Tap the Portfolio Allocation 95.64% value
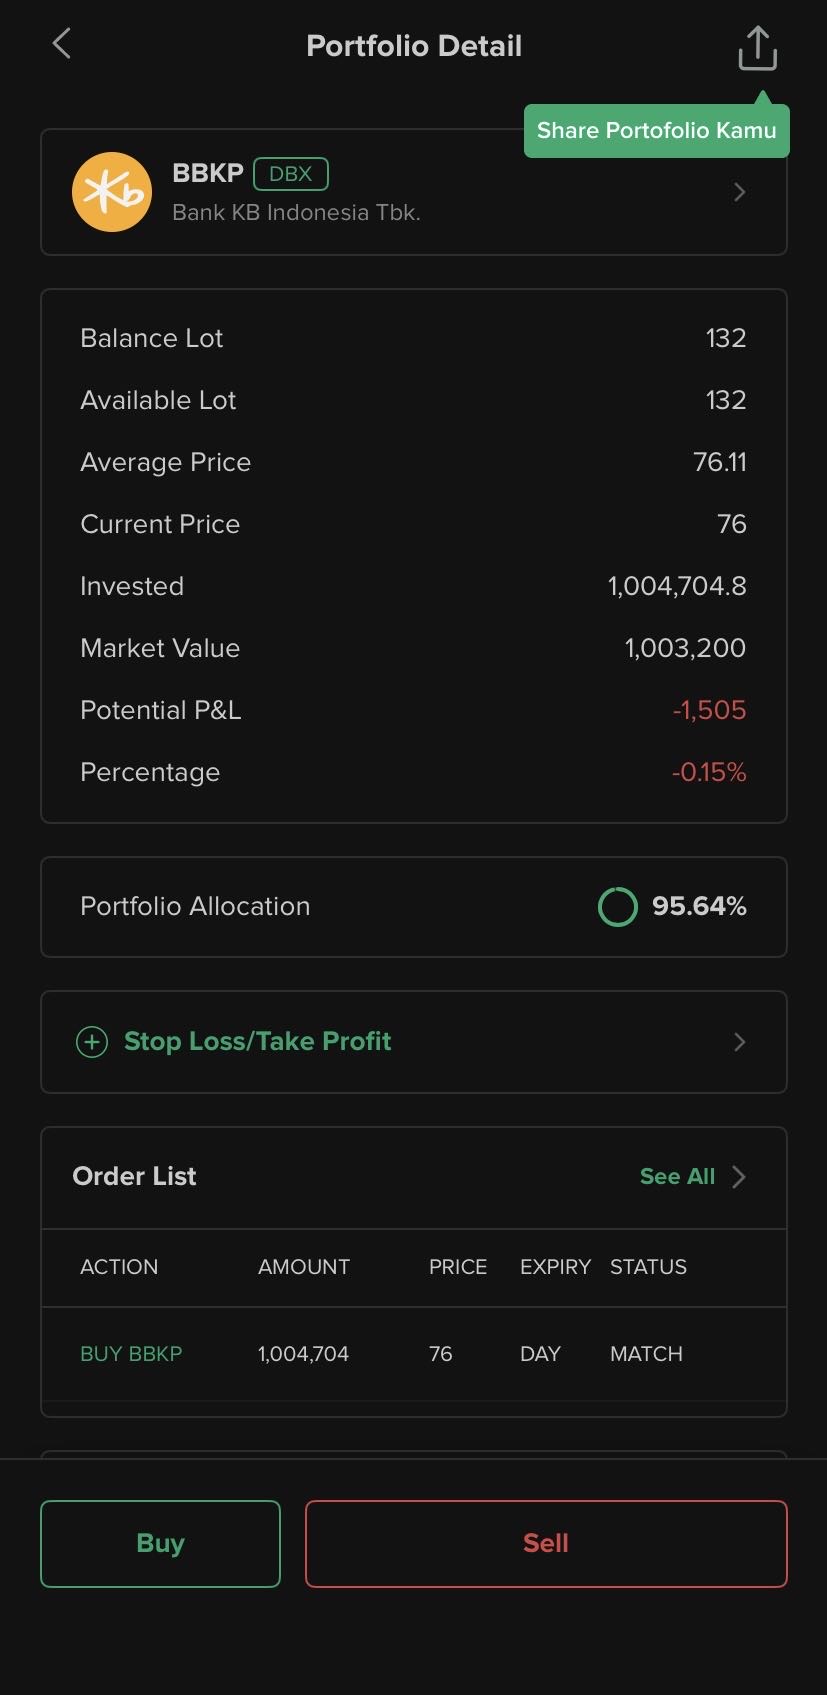 699,907
